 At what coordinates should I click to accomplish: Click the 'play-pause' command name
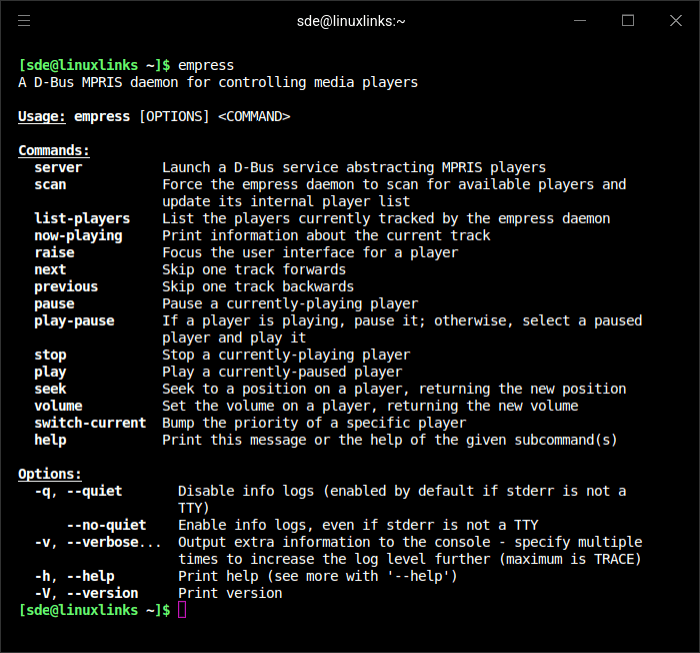tap(74, 321)
